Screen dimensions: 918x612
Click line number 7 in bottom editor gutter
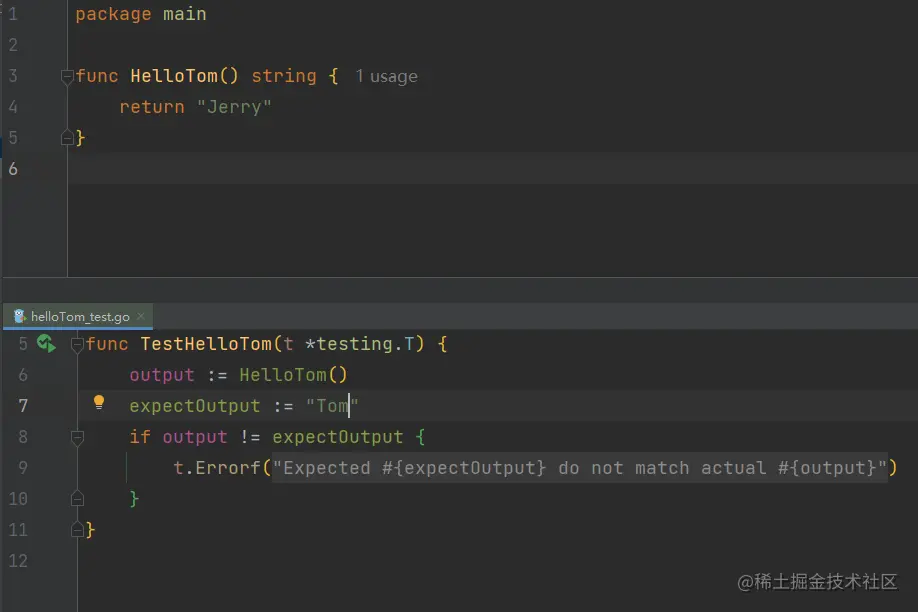pos(23,406)
